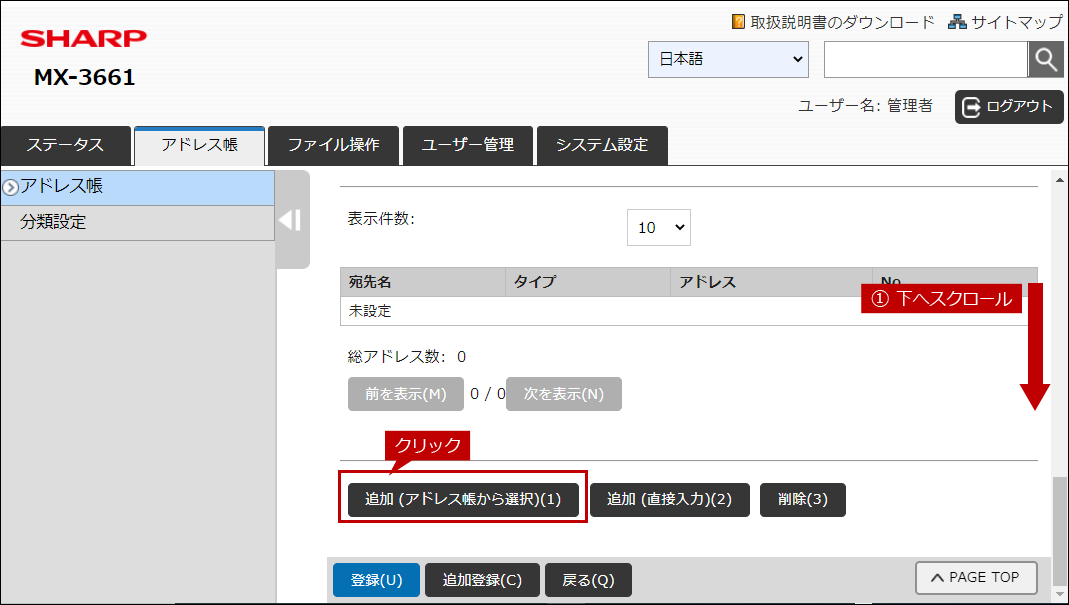Click 追加 (直接入力)(2) button

669,500
